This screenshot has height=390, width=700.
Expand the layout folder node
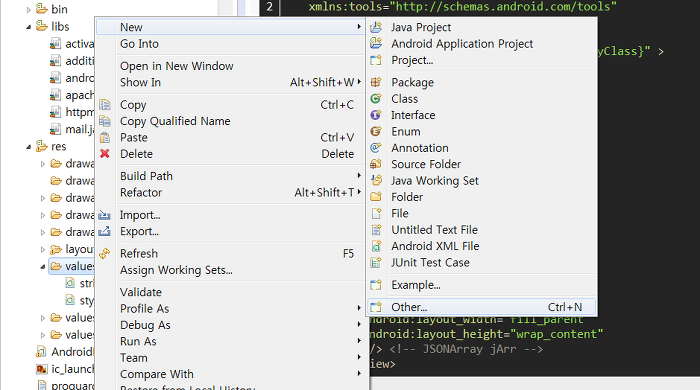[x=43, y=249]
